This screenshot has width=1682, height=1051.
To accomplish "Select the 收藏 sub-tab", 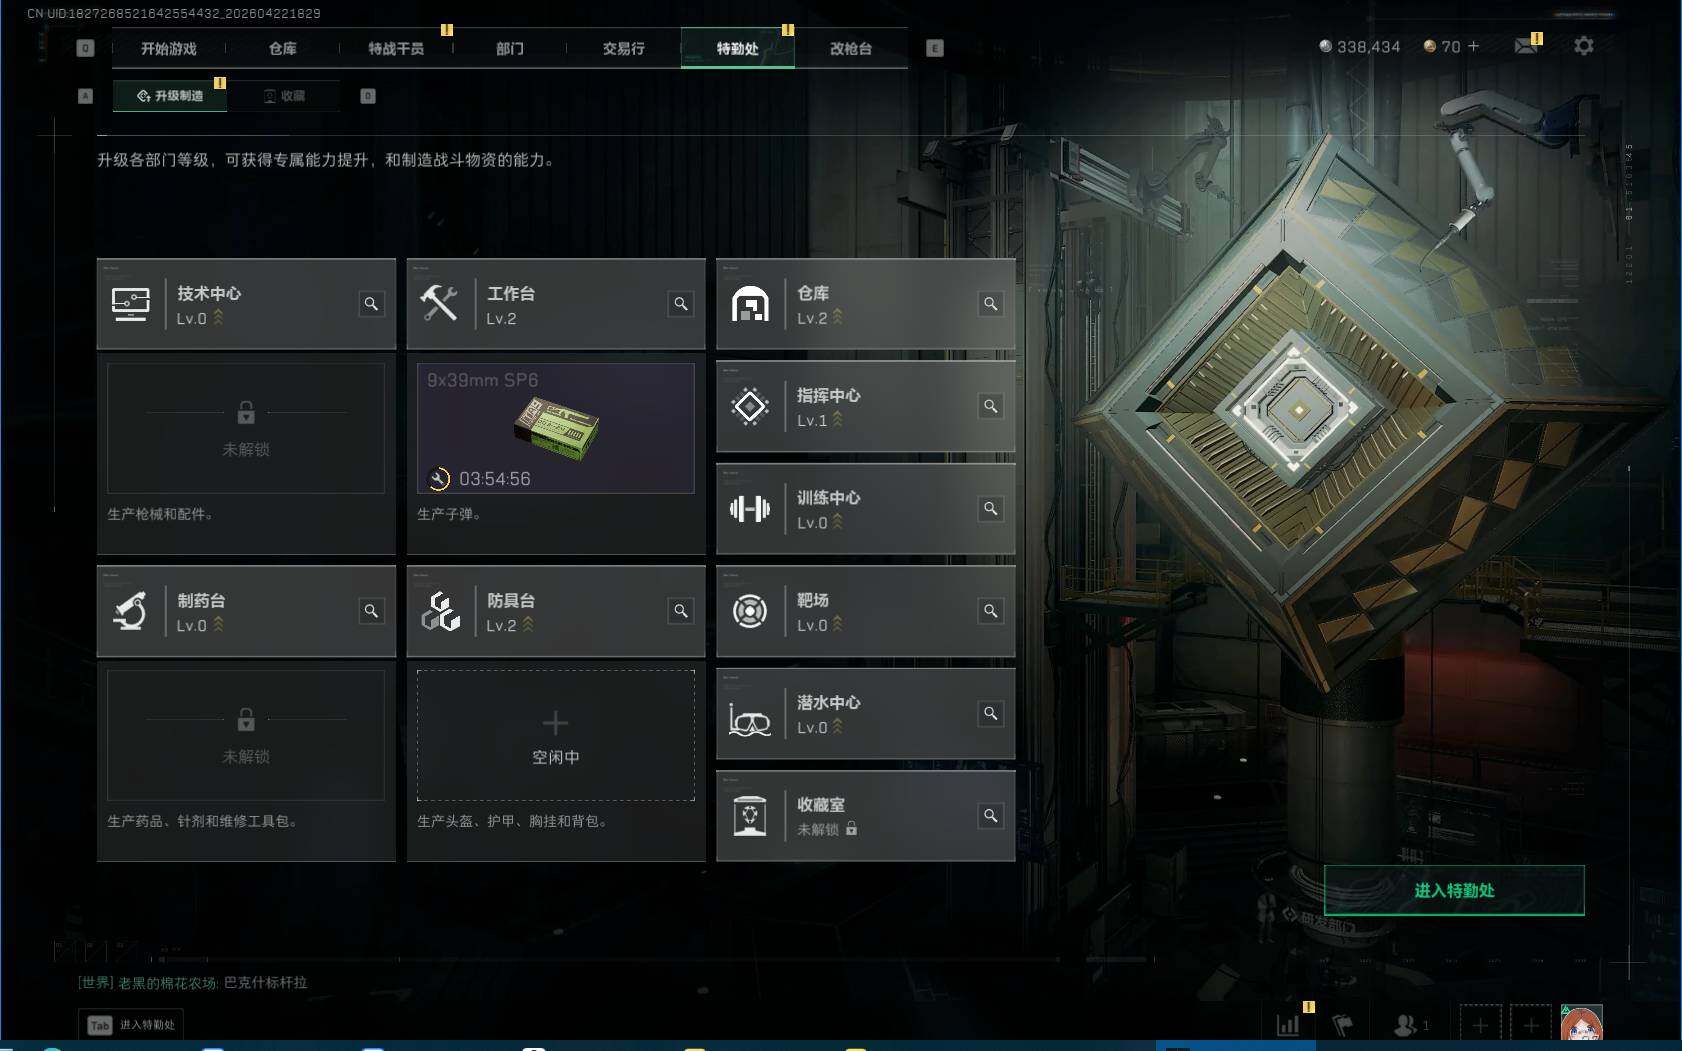I will pyautogui.click(x=284, y=96).
